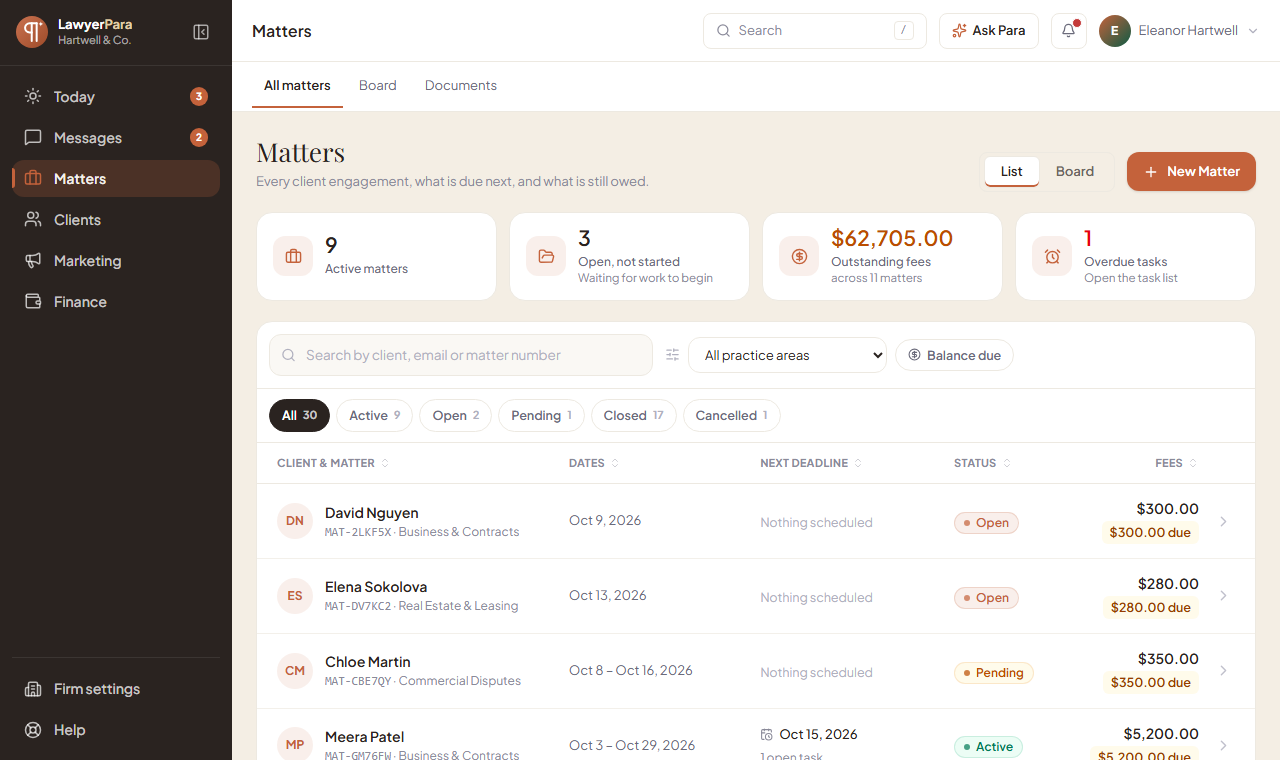Click the Overdue tasks alarm icon
The width and height of the screenshot is (1280, 760).
pos(1052,256)
